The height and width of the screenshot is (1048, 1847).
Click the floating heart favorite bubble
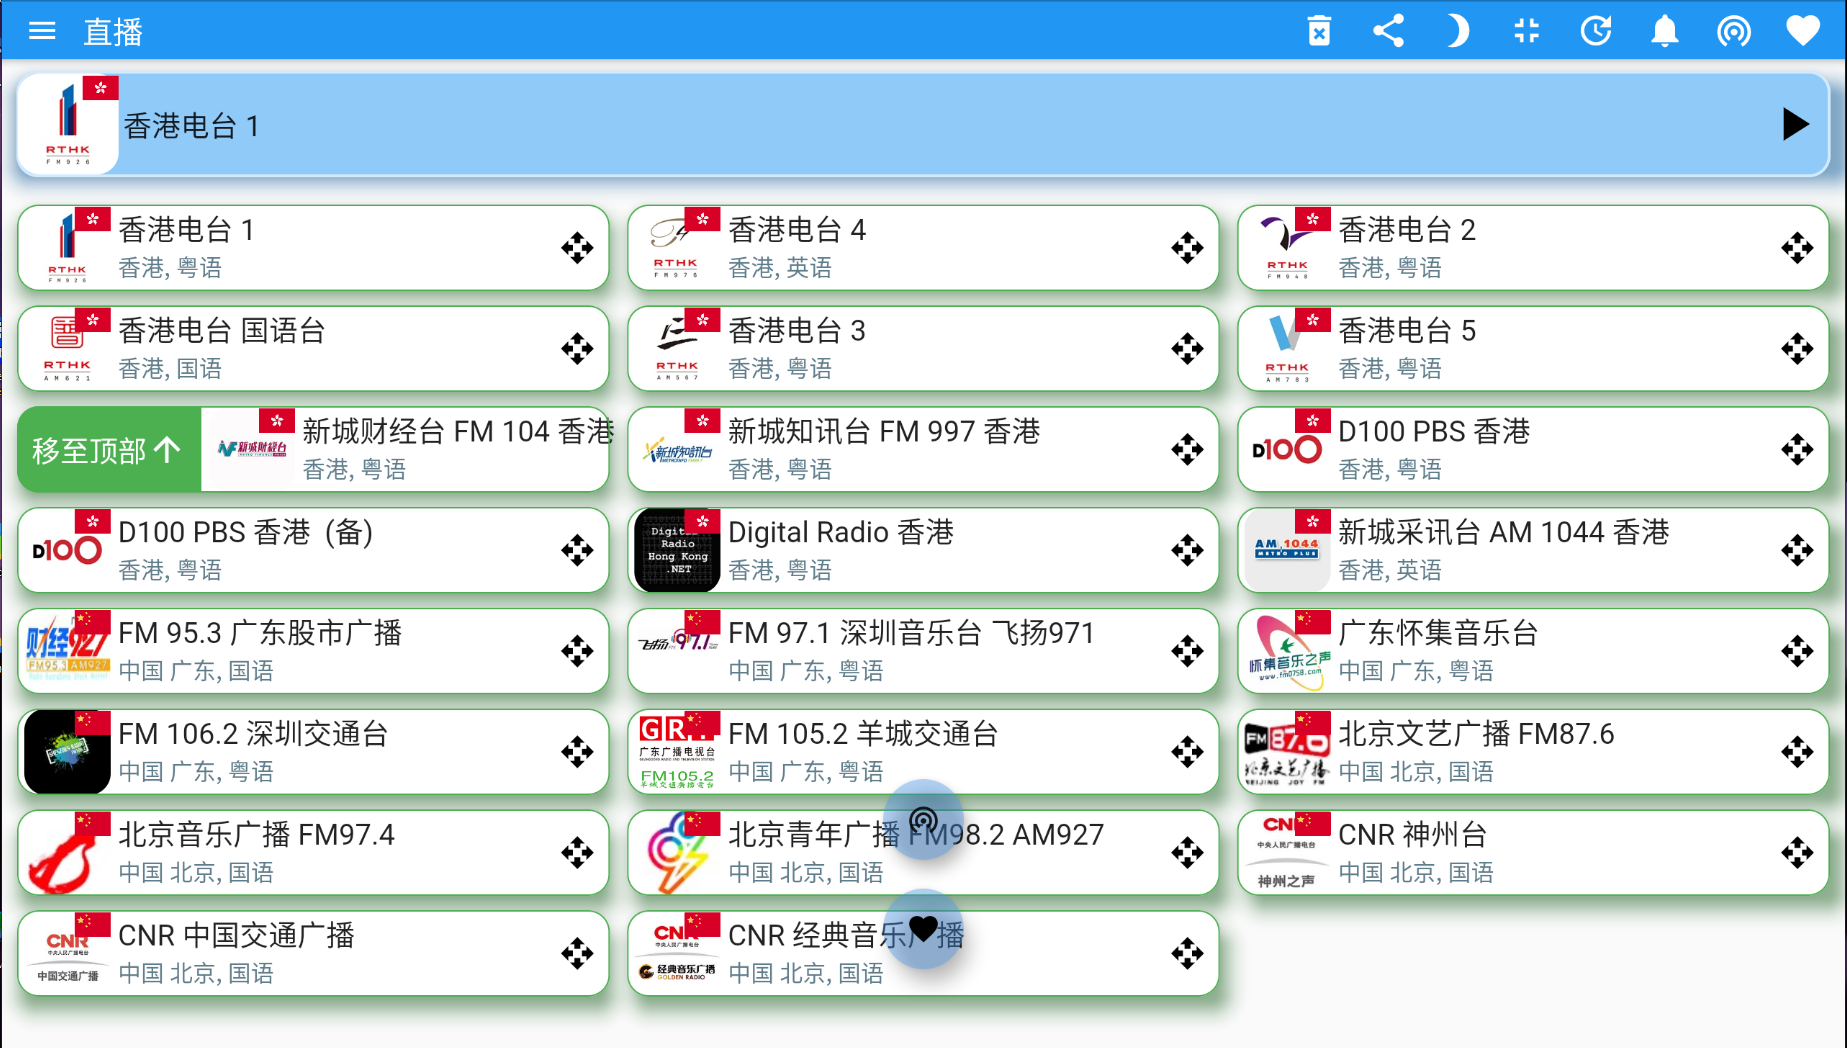pos(923,929)
